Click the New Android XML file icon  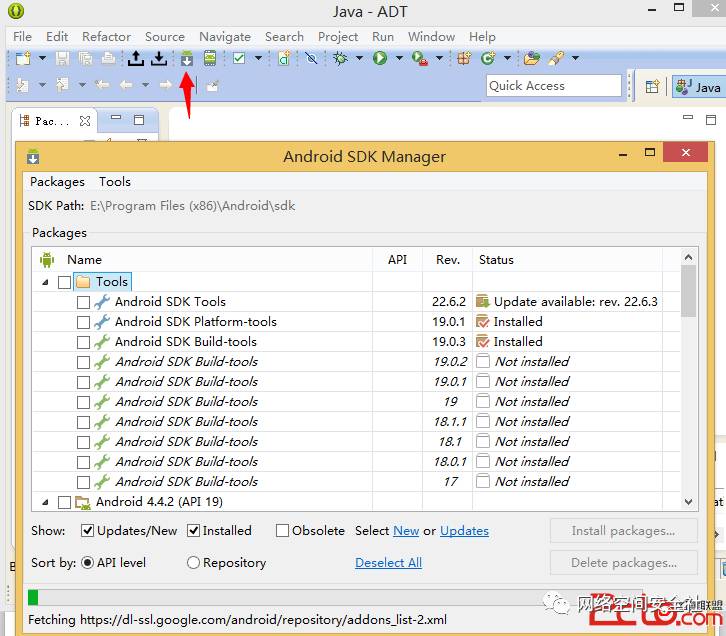tap(284, 58)
